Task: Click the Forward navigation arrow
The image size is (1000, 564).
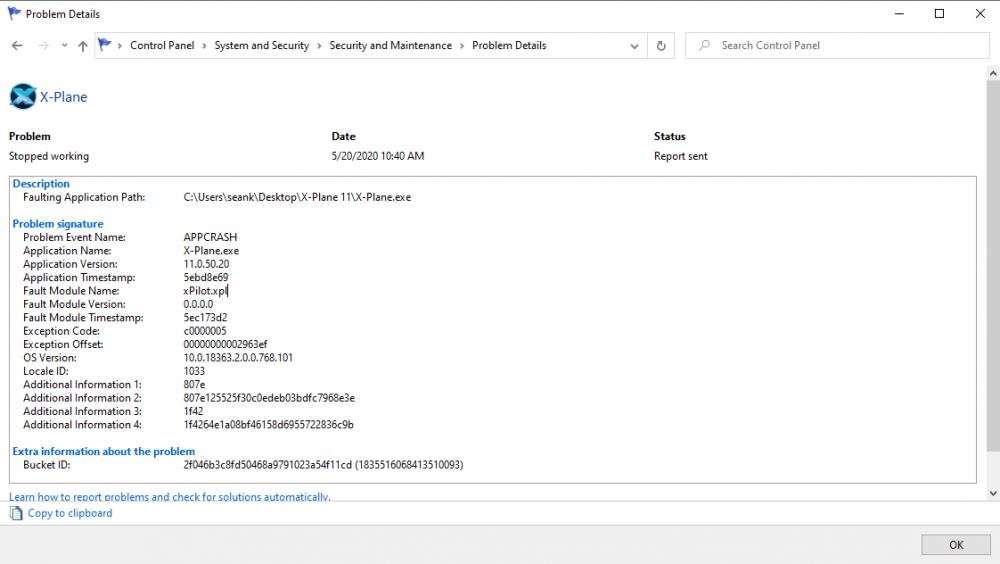Action: coord(43,46)
